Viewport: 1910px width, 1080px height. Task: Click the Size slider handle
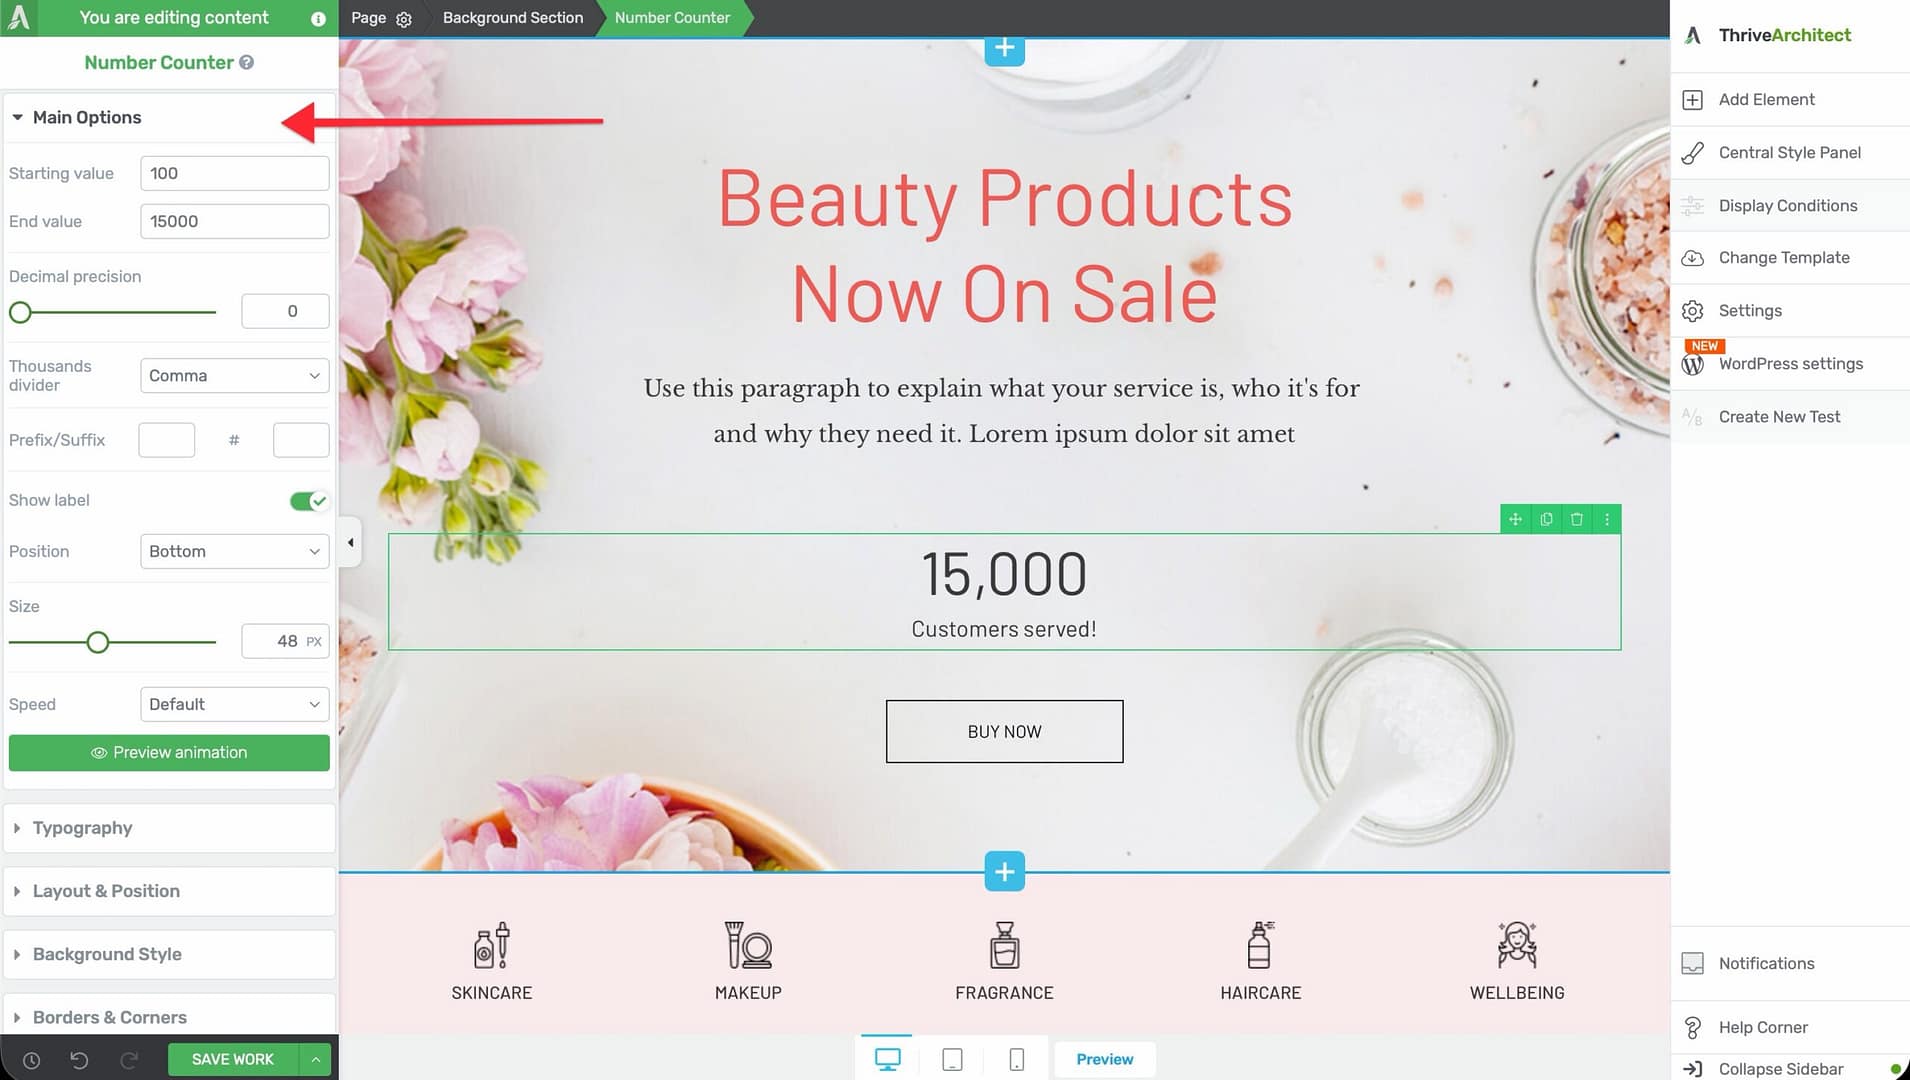97,642
